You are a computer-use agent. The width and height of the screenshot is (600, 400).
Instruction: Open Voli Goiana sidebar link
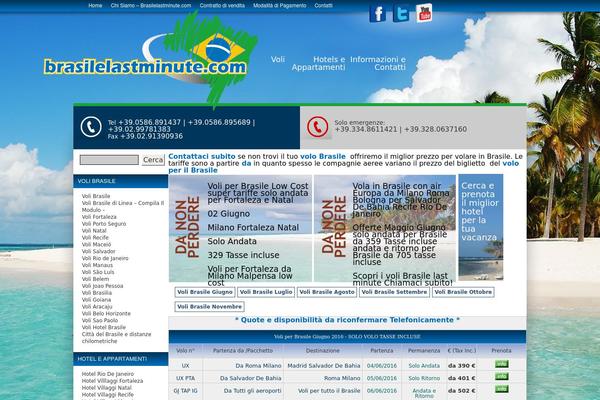[x=96, y=299]
